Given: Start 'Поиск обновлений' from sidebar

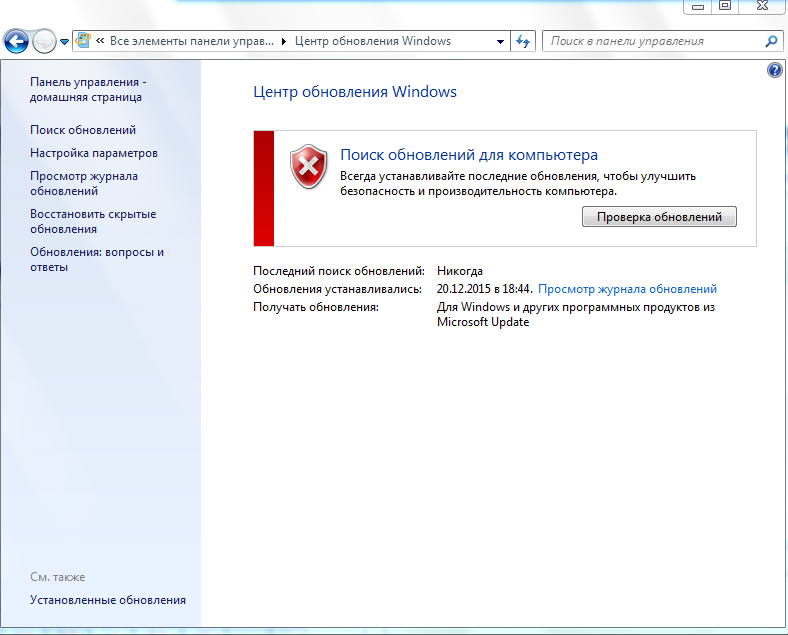Looking at the screenshot, I should click(83, 130).
